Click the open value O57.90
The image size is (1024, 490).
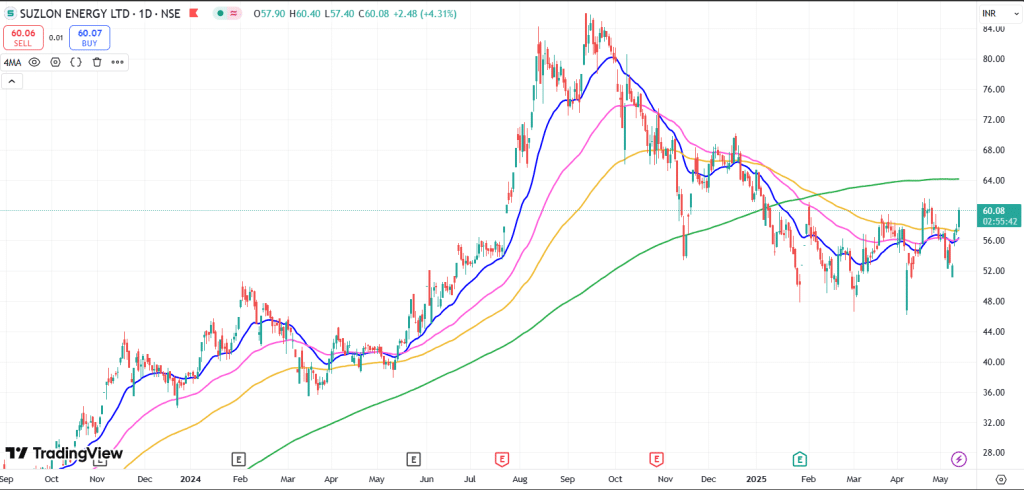tap(267, 13)
